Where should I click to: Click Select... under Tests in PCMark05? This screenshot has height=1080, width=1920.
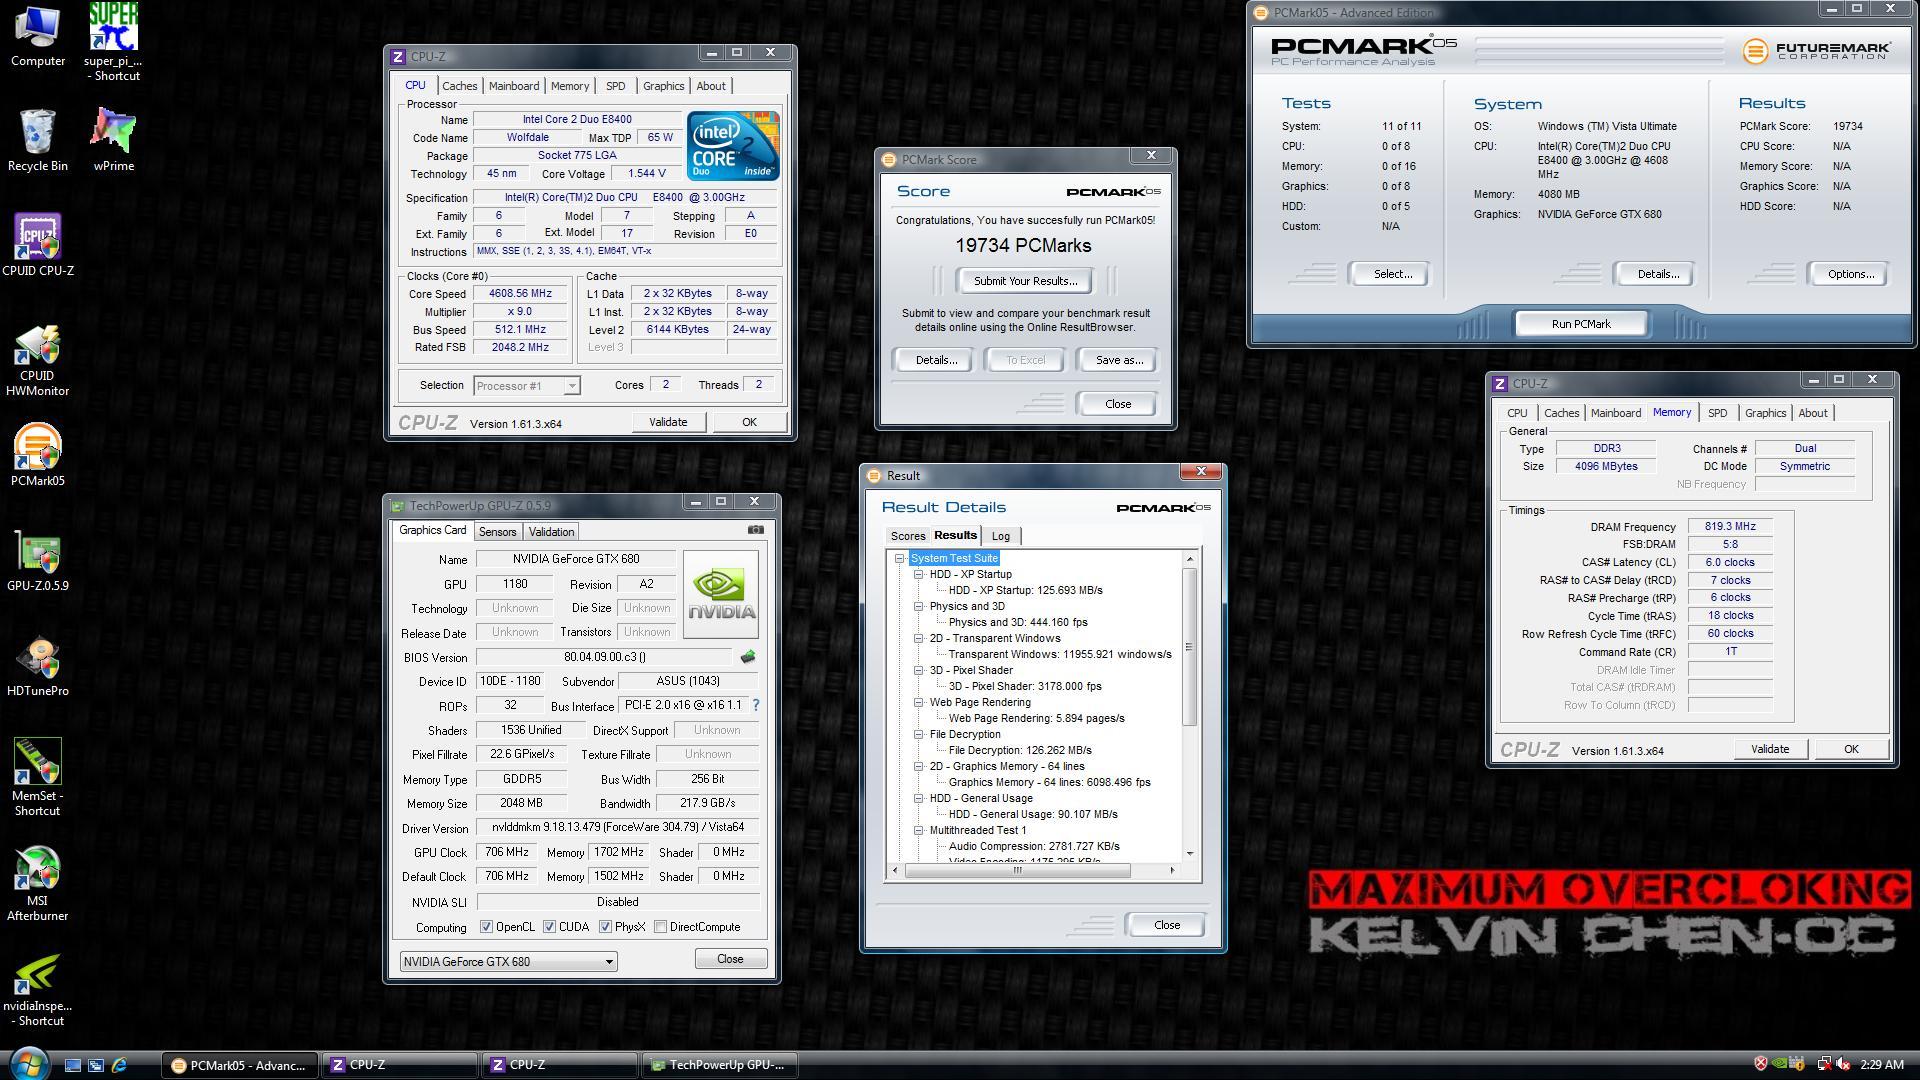pyautogui.click(x=1392, y=274)
